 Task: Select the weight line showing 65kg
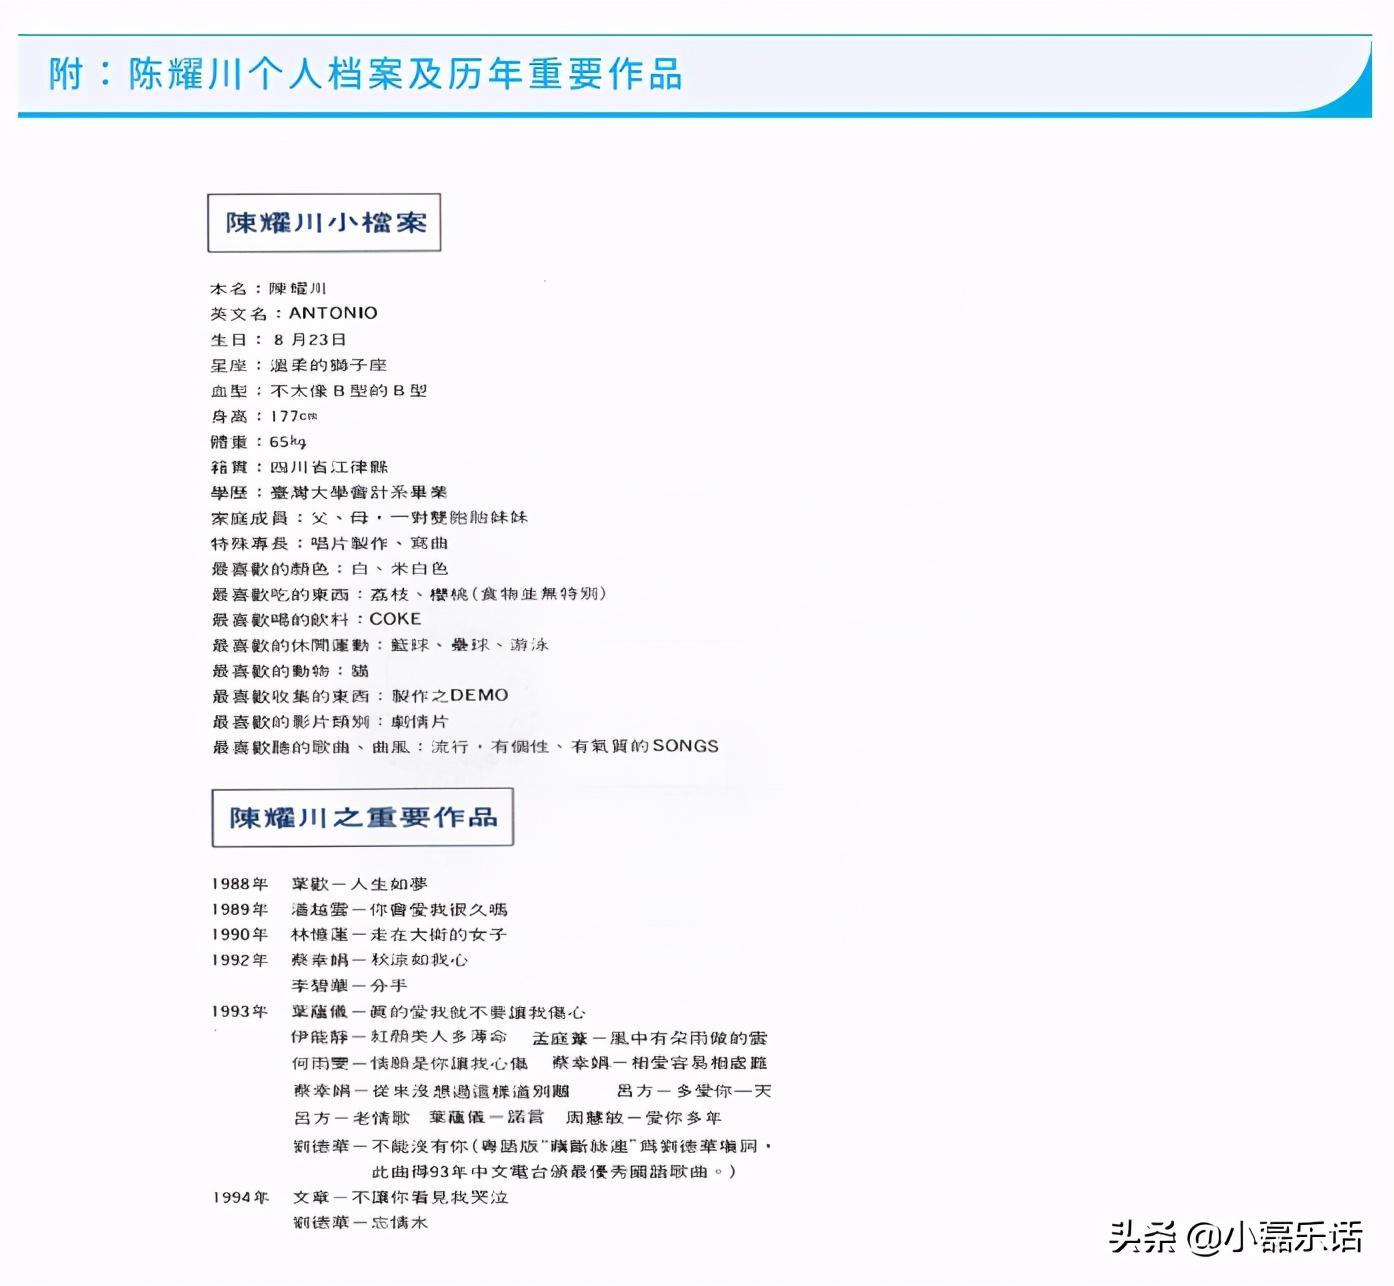(x=258, y=442)
